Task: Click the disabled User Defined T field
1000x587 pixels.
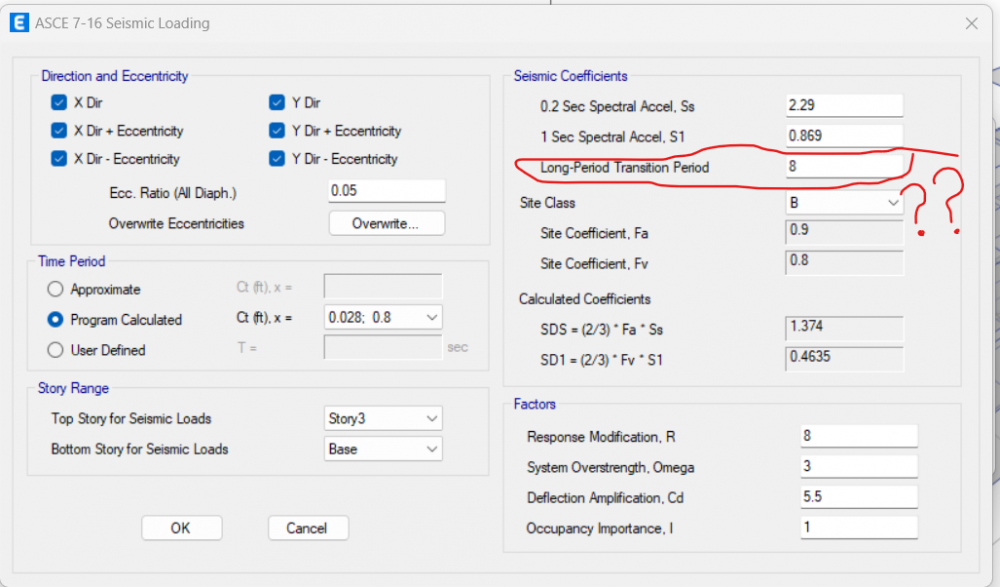Action: (383, 348)
